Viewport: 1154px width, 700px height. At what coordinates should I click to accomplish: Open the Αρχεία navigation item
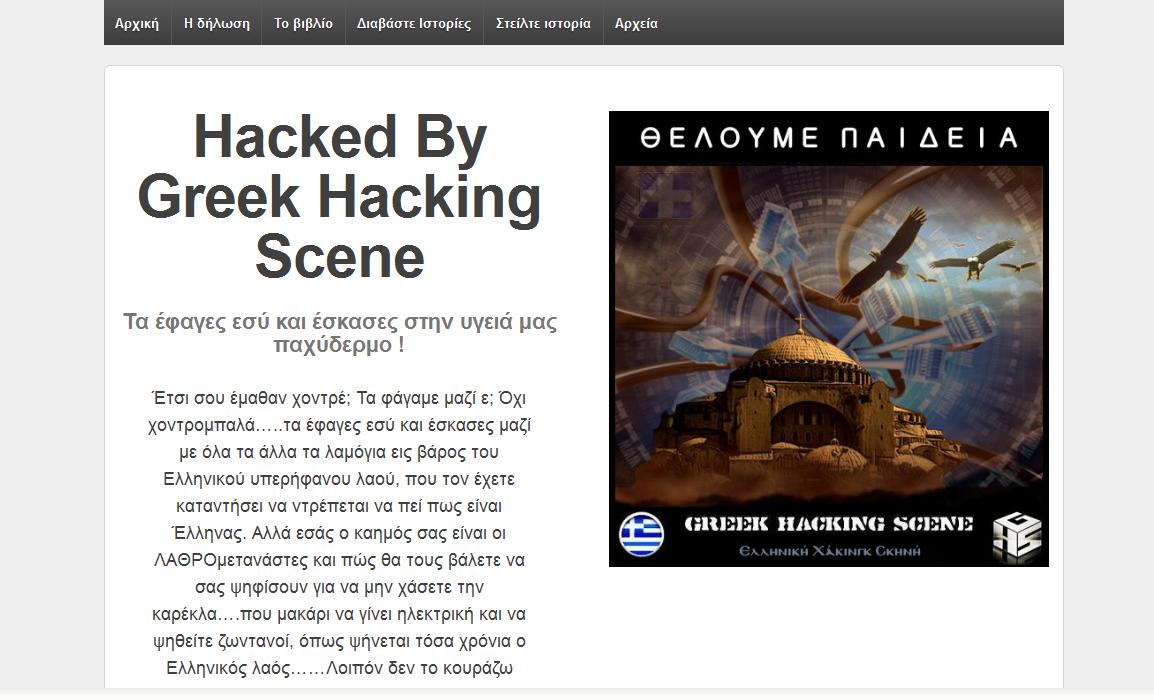[636, 24]
